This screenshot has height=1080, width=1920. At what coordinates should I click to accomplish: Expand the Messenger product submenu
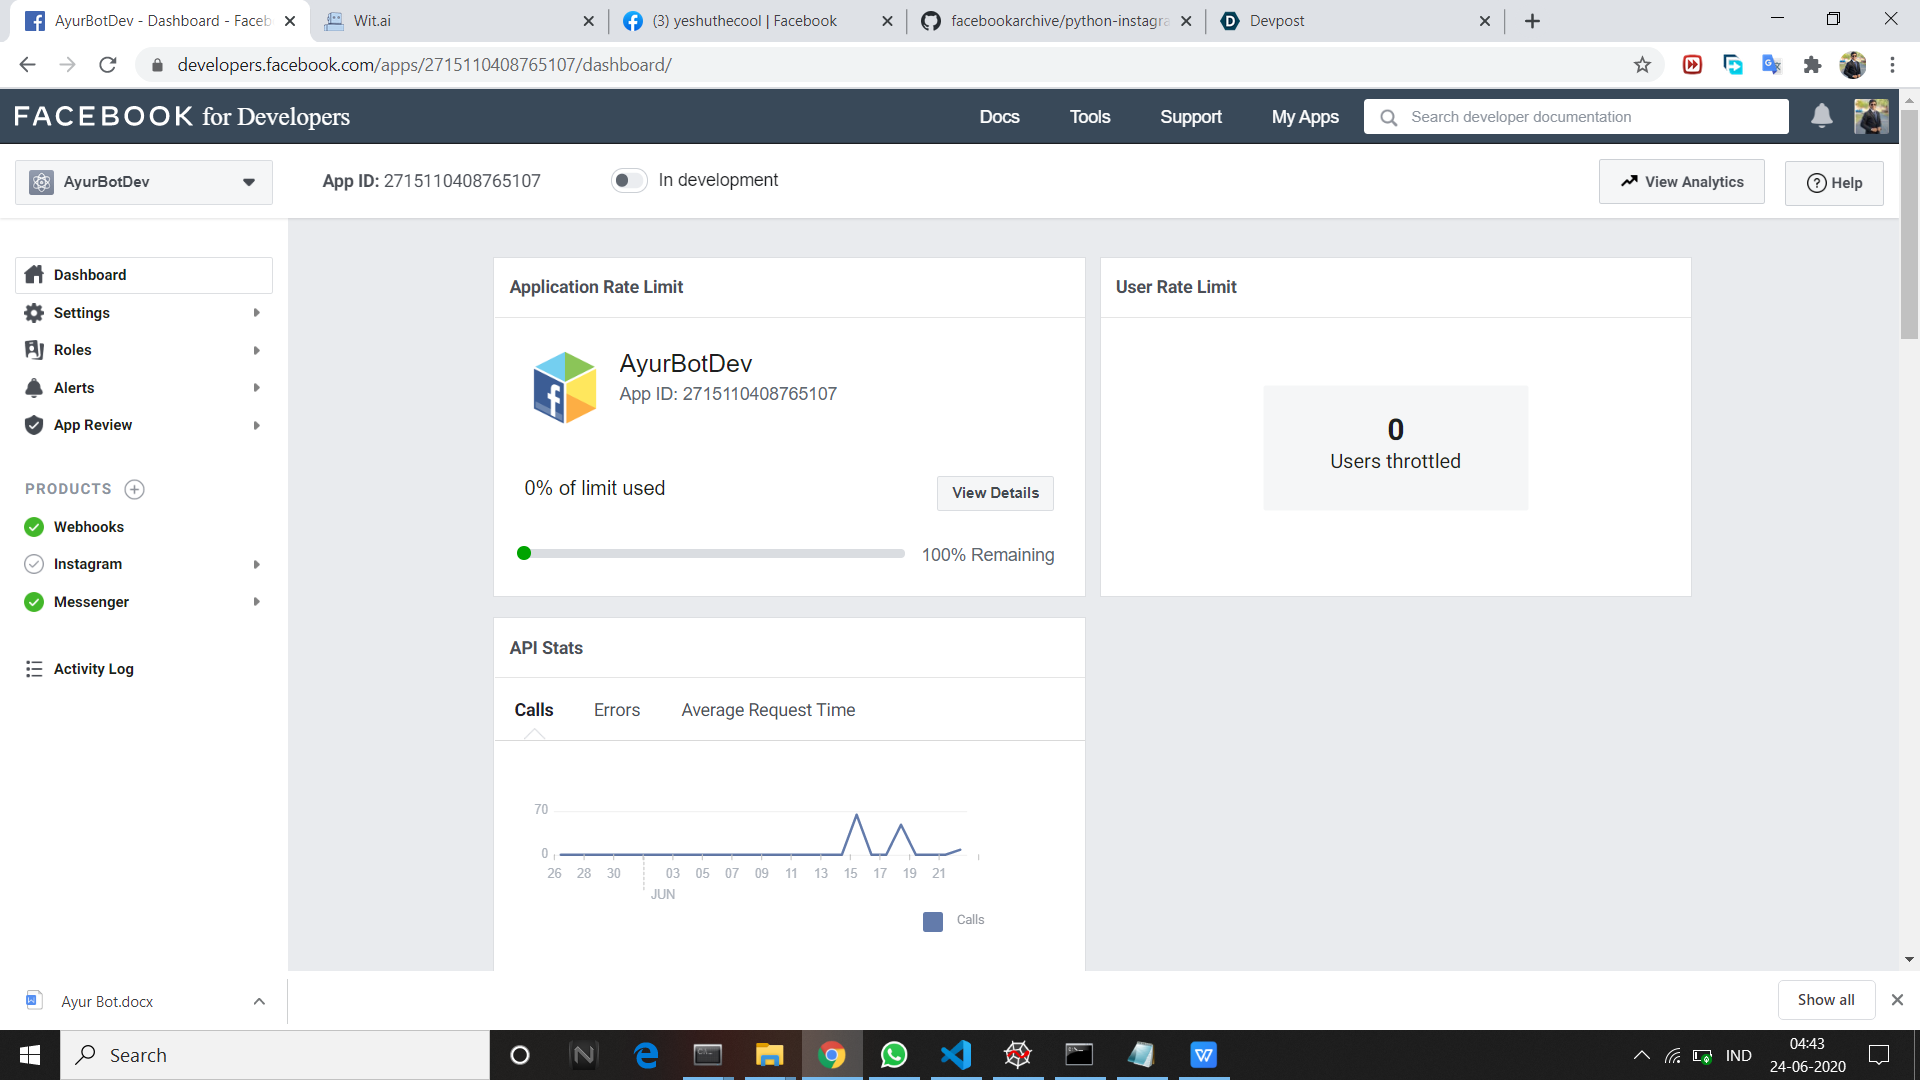(257, 602)
